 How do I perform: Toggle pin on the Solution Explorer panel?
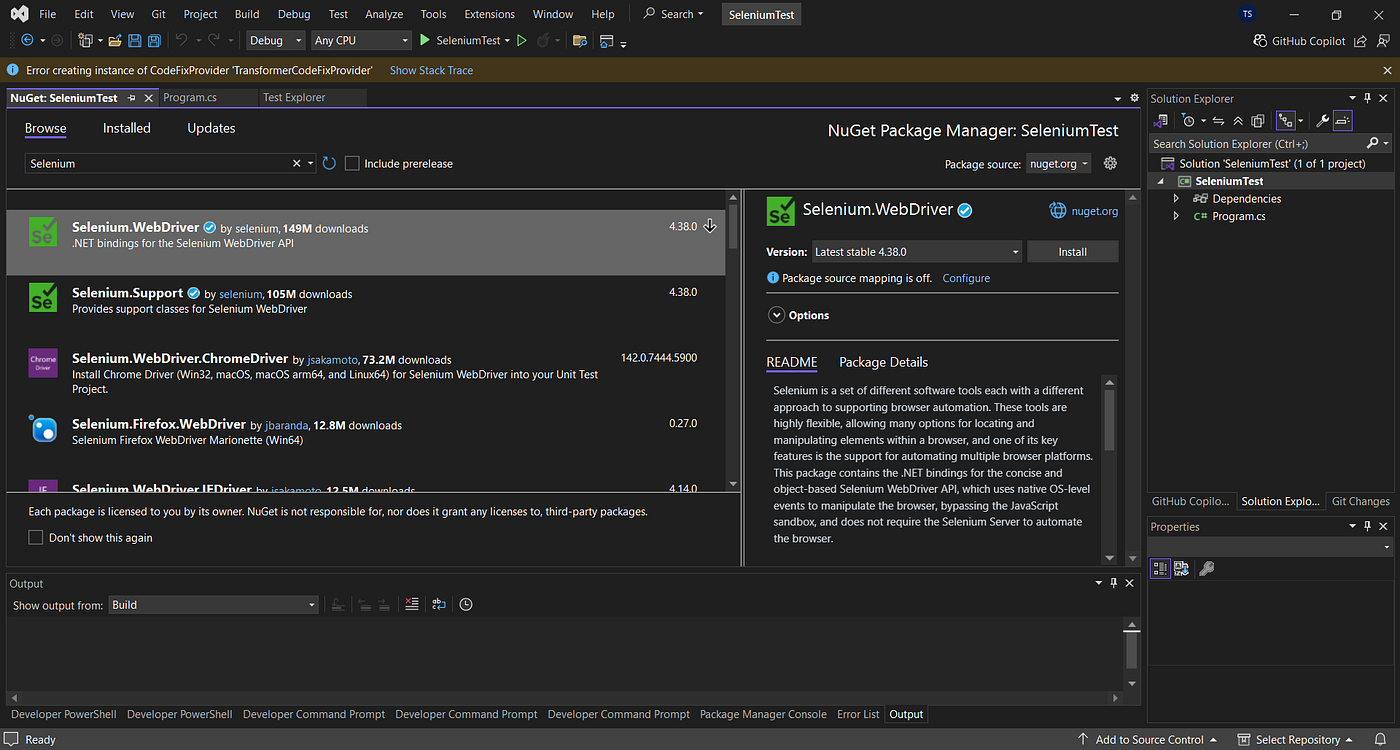(x=1368, y=99)
